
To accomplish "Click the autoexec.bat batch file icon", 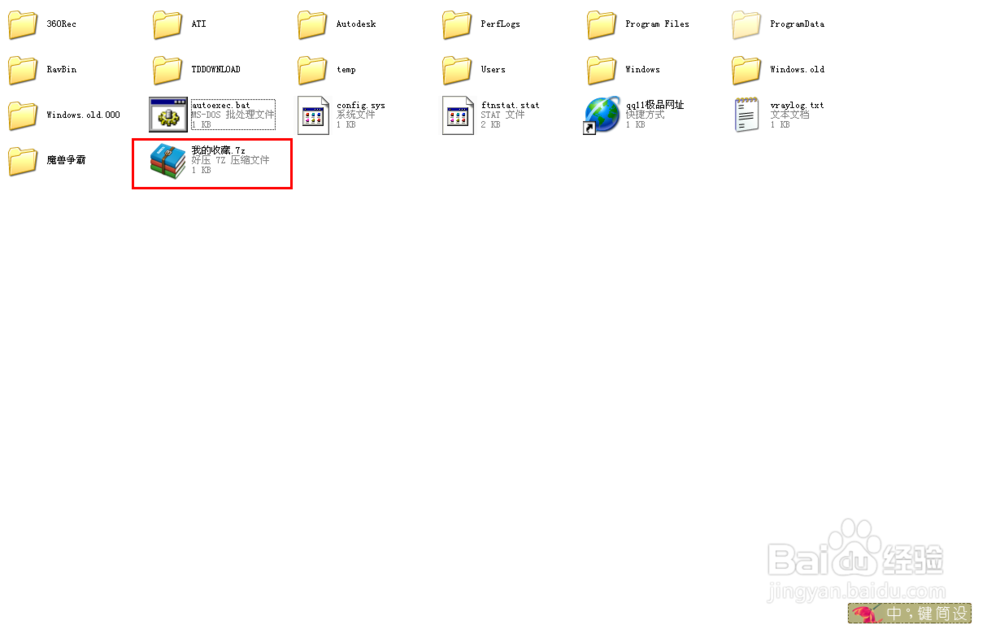I will [x=168, y=115].
